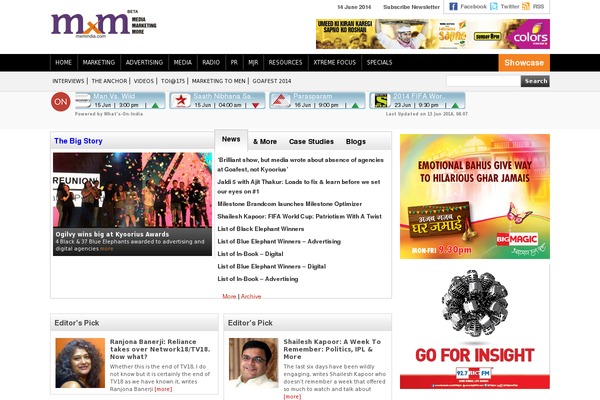Click the orange Showcase button
Image resolution: width=600 pixels, height=400 pixels.
pos(524,63)
